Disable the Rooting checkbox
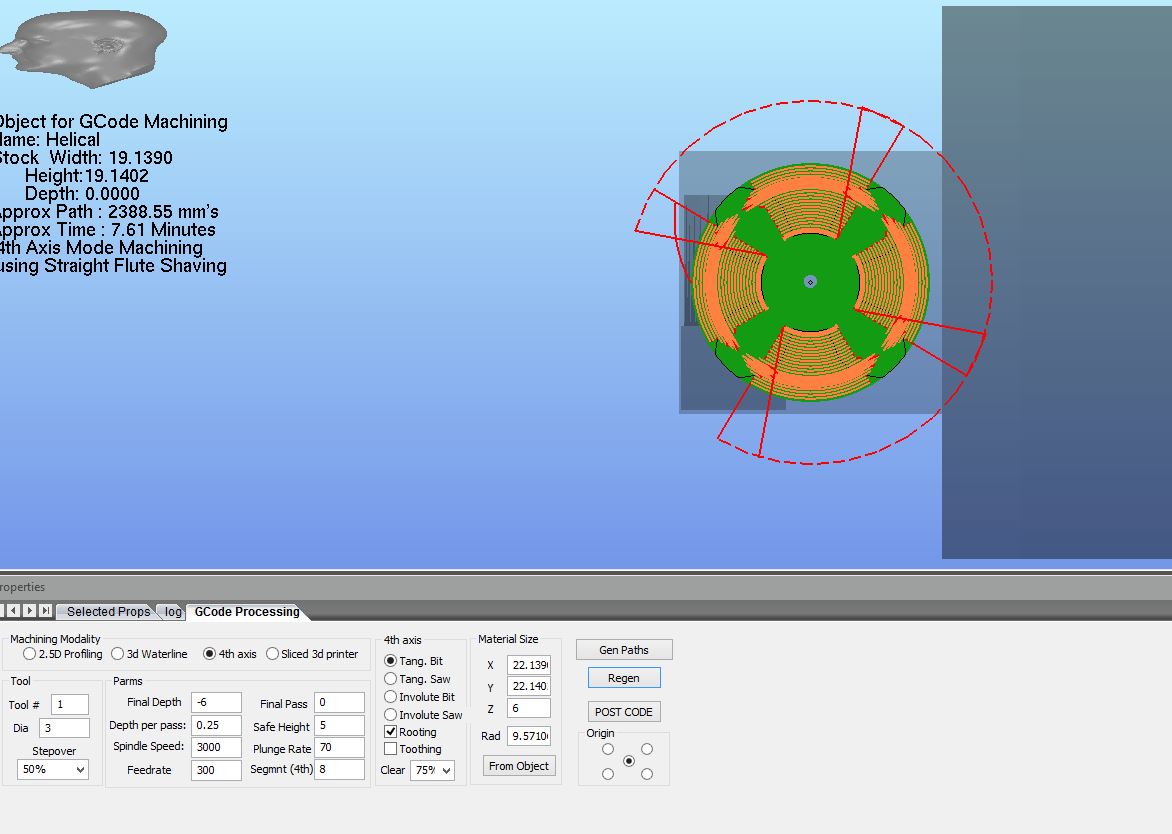This screenshot has width=1172, height=834. click(x=391, y=732)
